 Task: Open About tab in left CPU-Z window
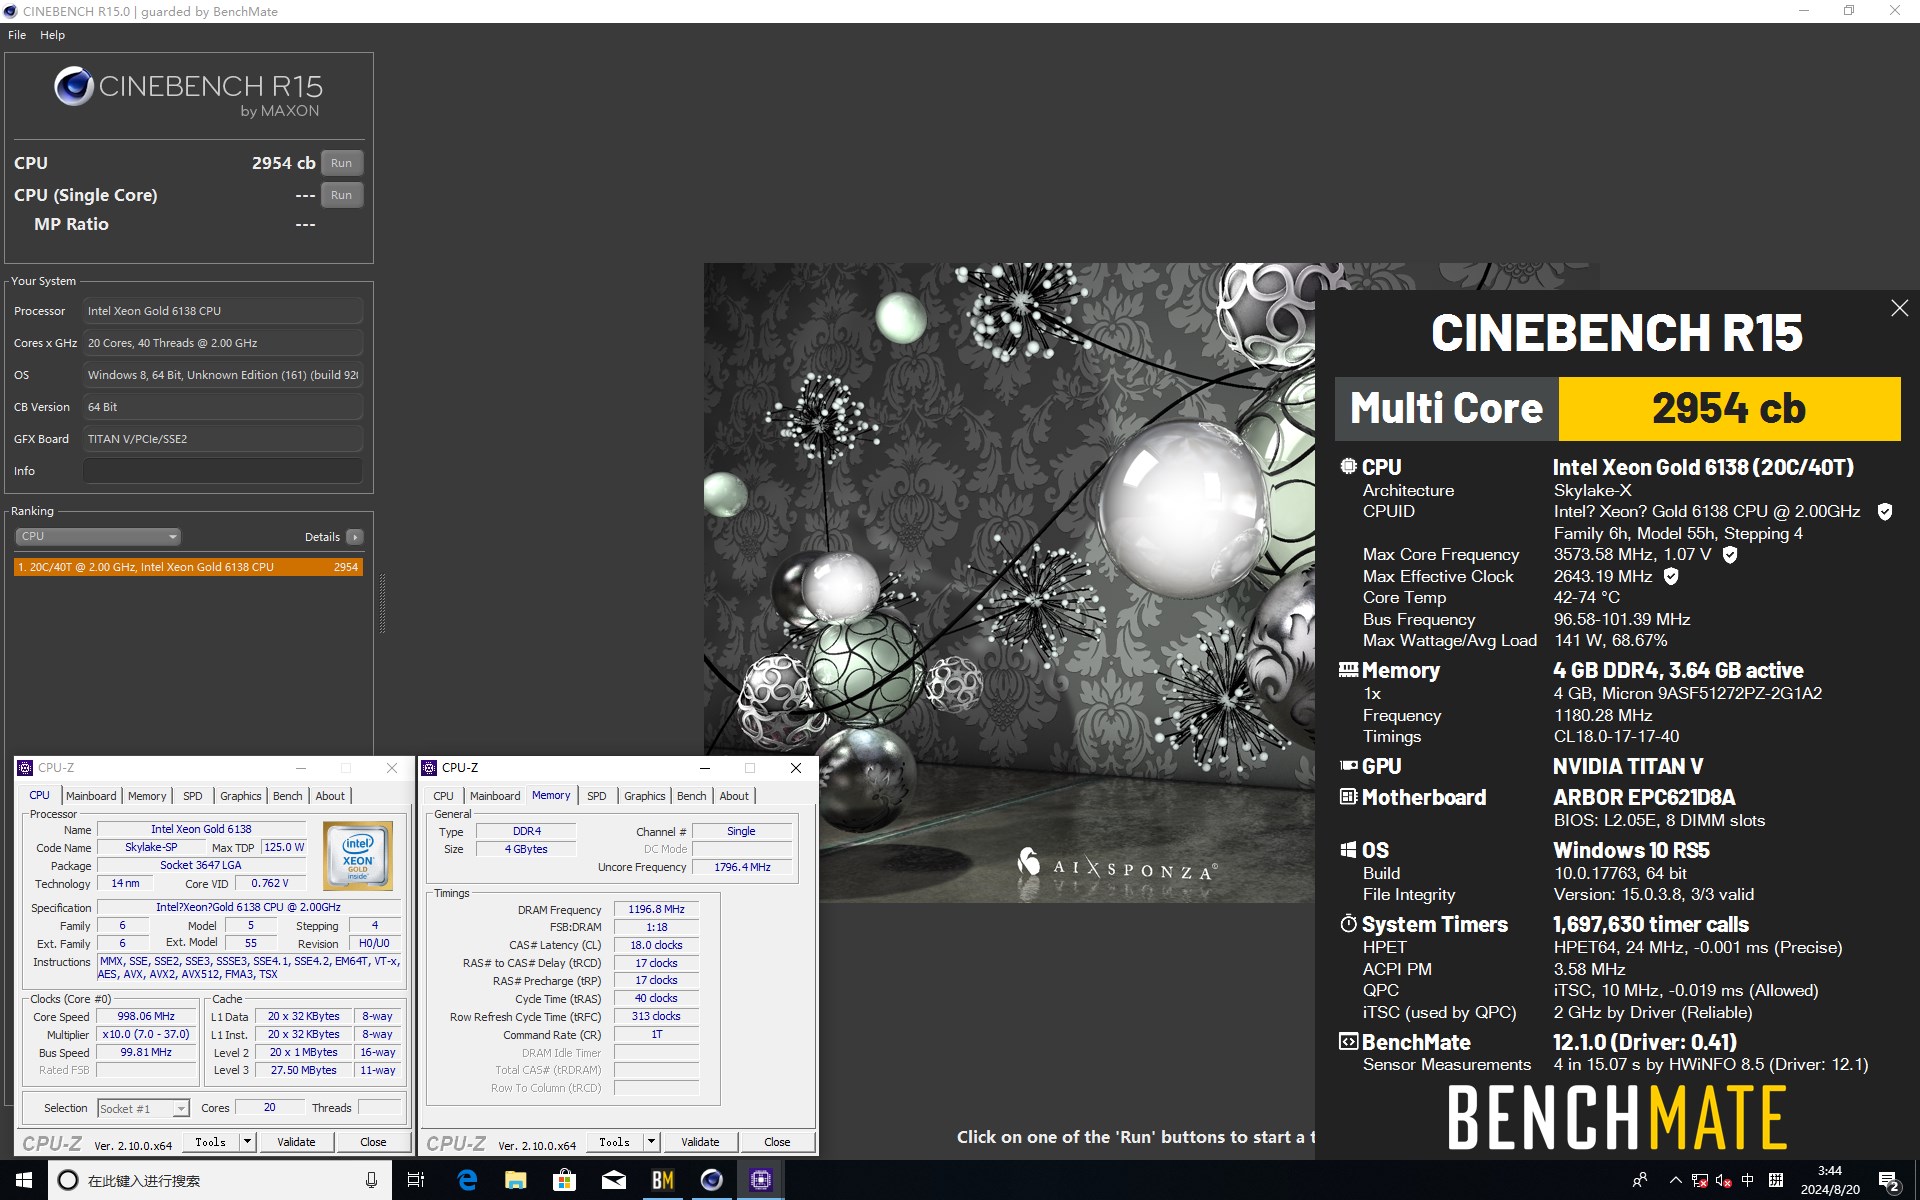pyautogui.click(x=330, y=796)
